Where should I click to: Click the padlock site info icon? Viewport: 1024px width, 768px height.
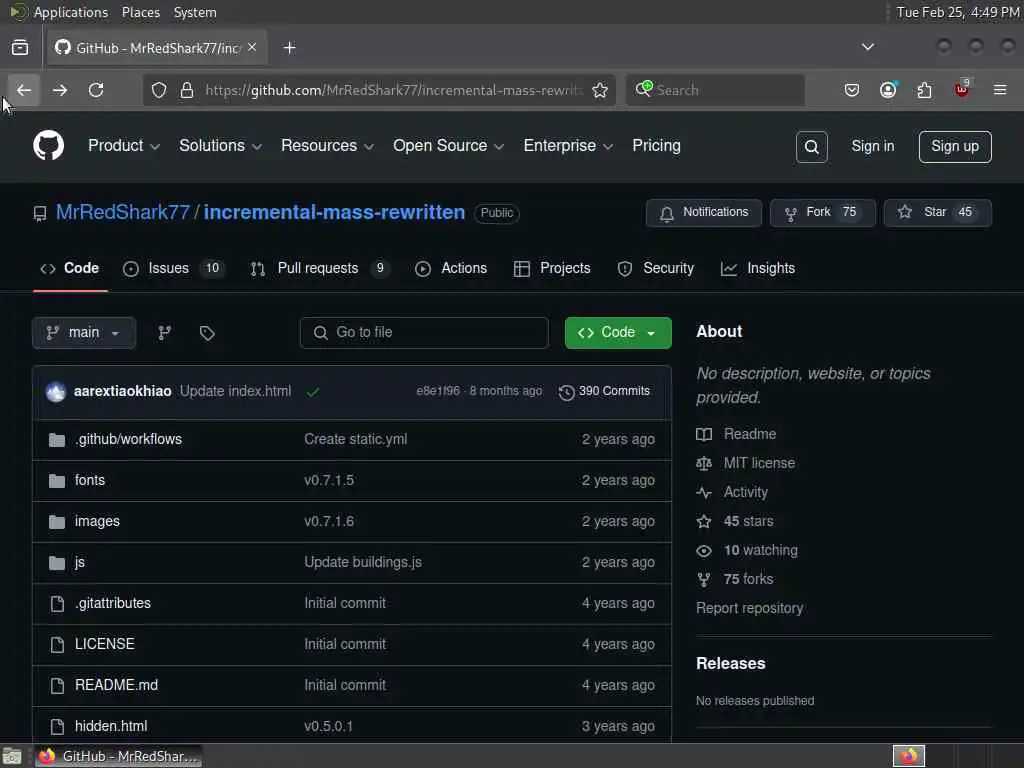pos(187,90)
